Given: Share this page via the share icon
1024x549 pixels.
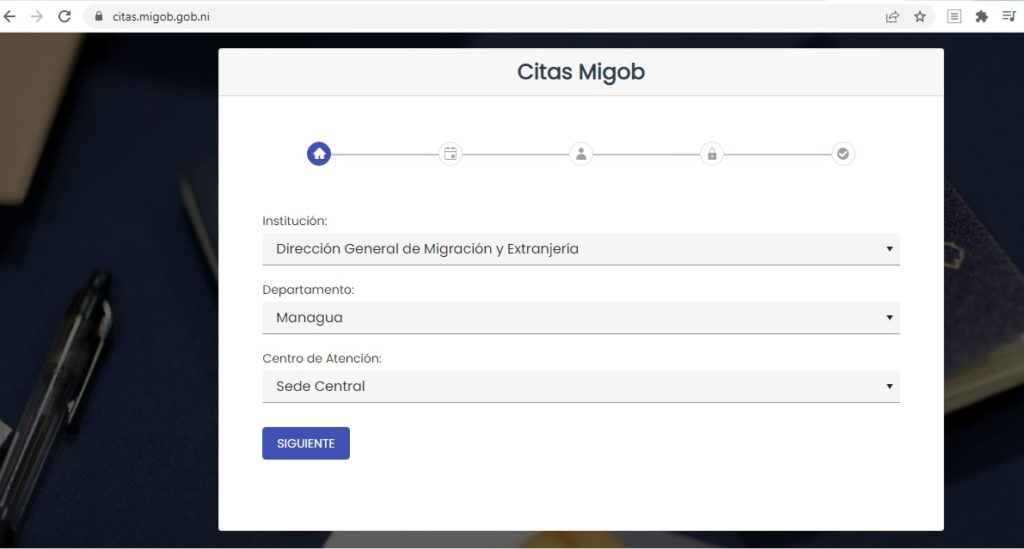Looking at the screenshot, I should [x=892, y=16].
